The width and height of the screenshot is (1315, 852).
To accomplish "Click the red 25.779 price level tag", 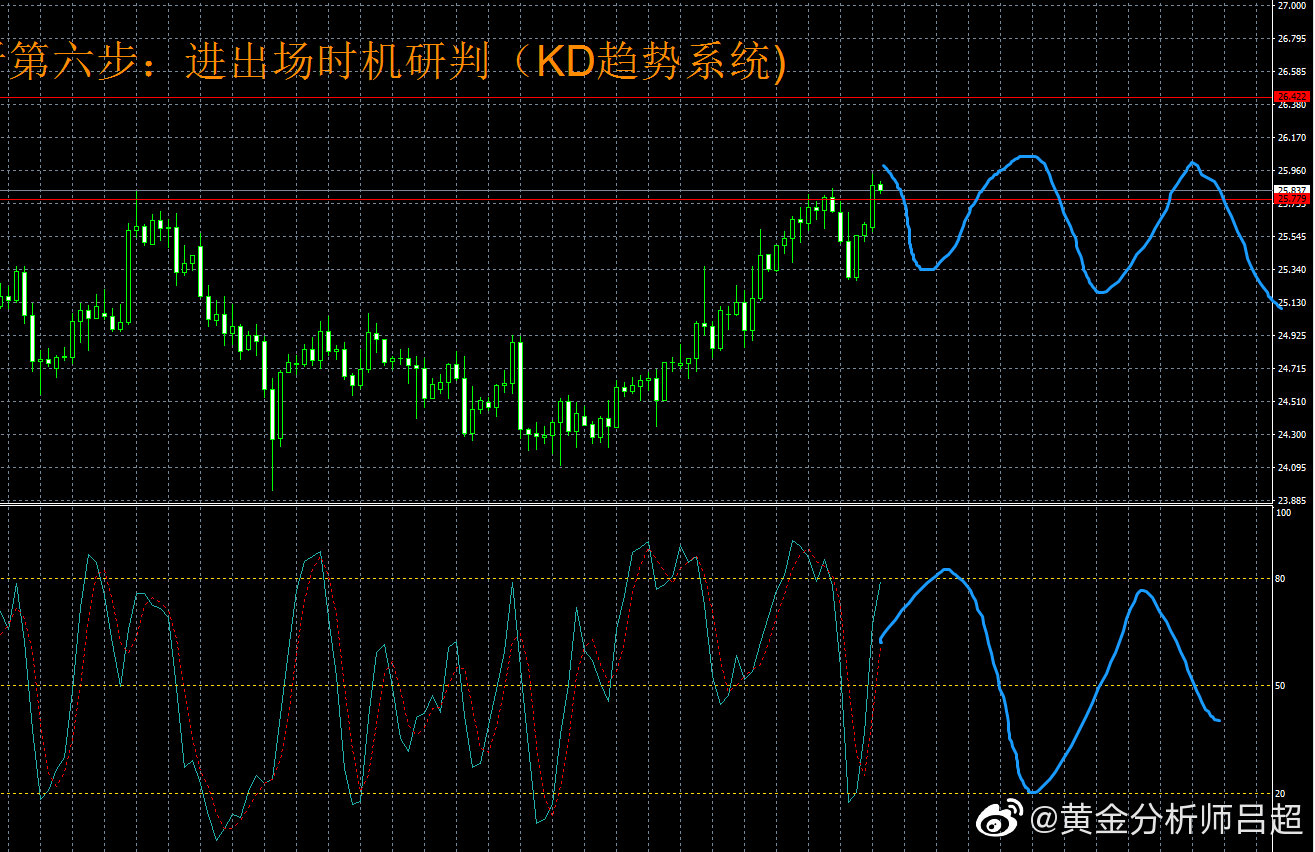I will 1292,200.
